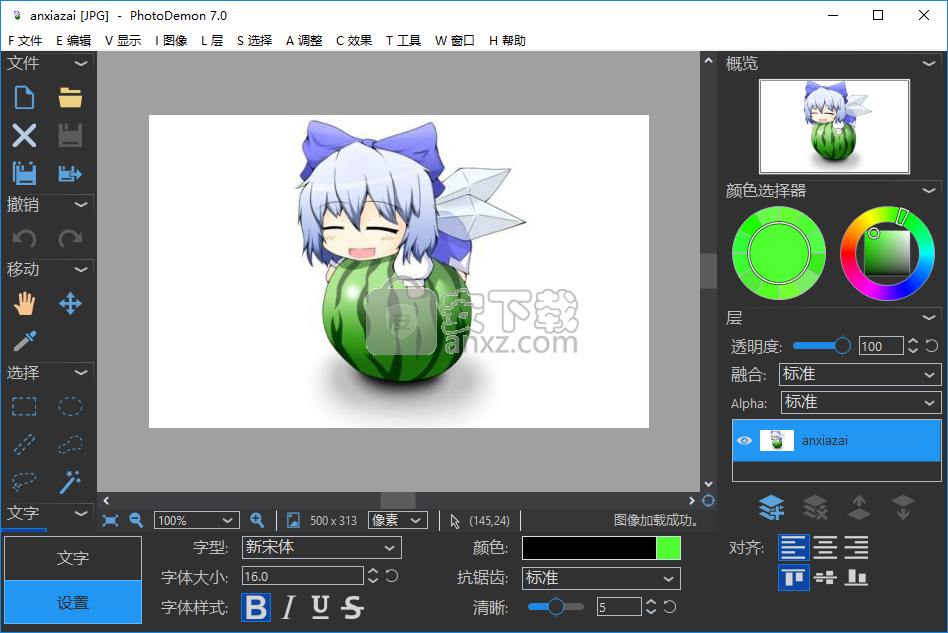The width and height of the screenshot is (948, 633).
Task: Collapse the 文件 tool panel
Action: pos(80,63)
